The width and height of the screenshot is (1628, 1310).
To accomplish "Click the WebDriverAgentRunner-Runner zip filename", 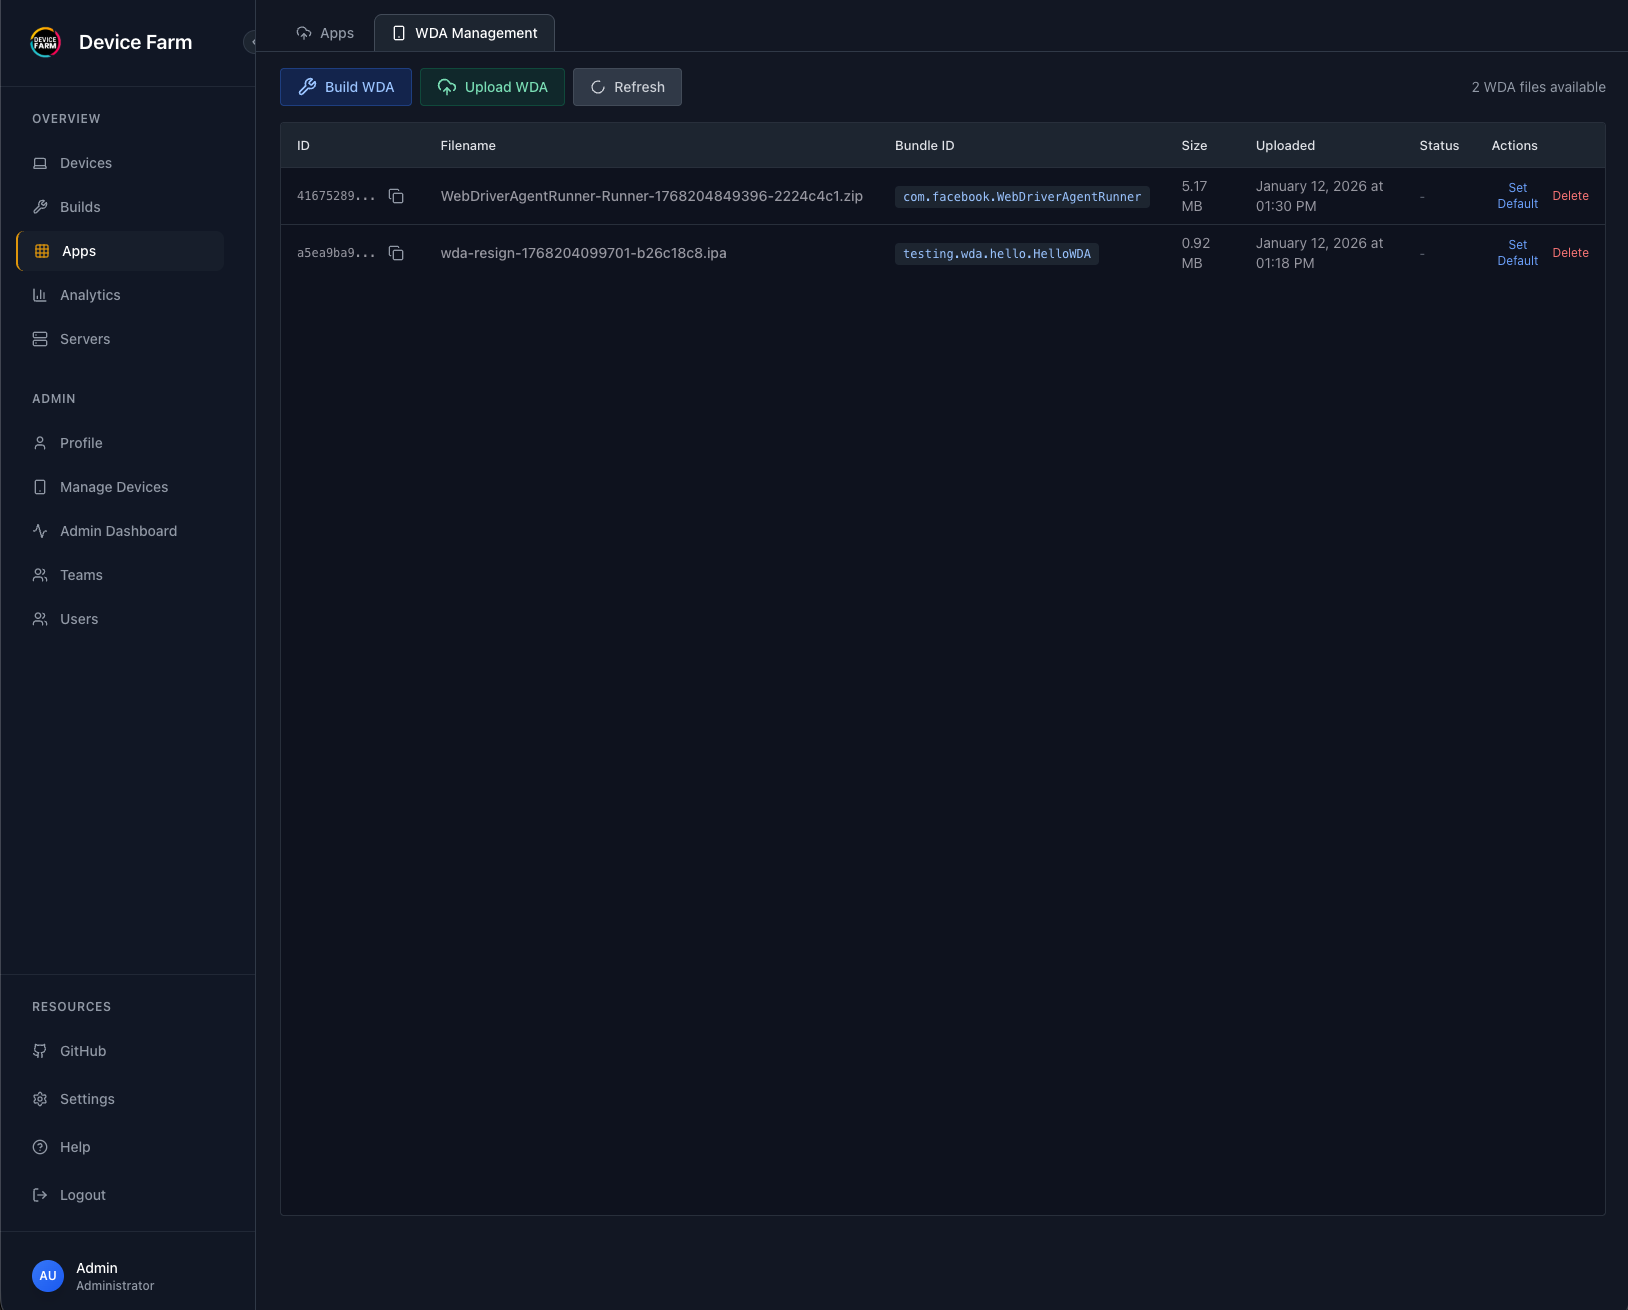I will click(652, 196).
